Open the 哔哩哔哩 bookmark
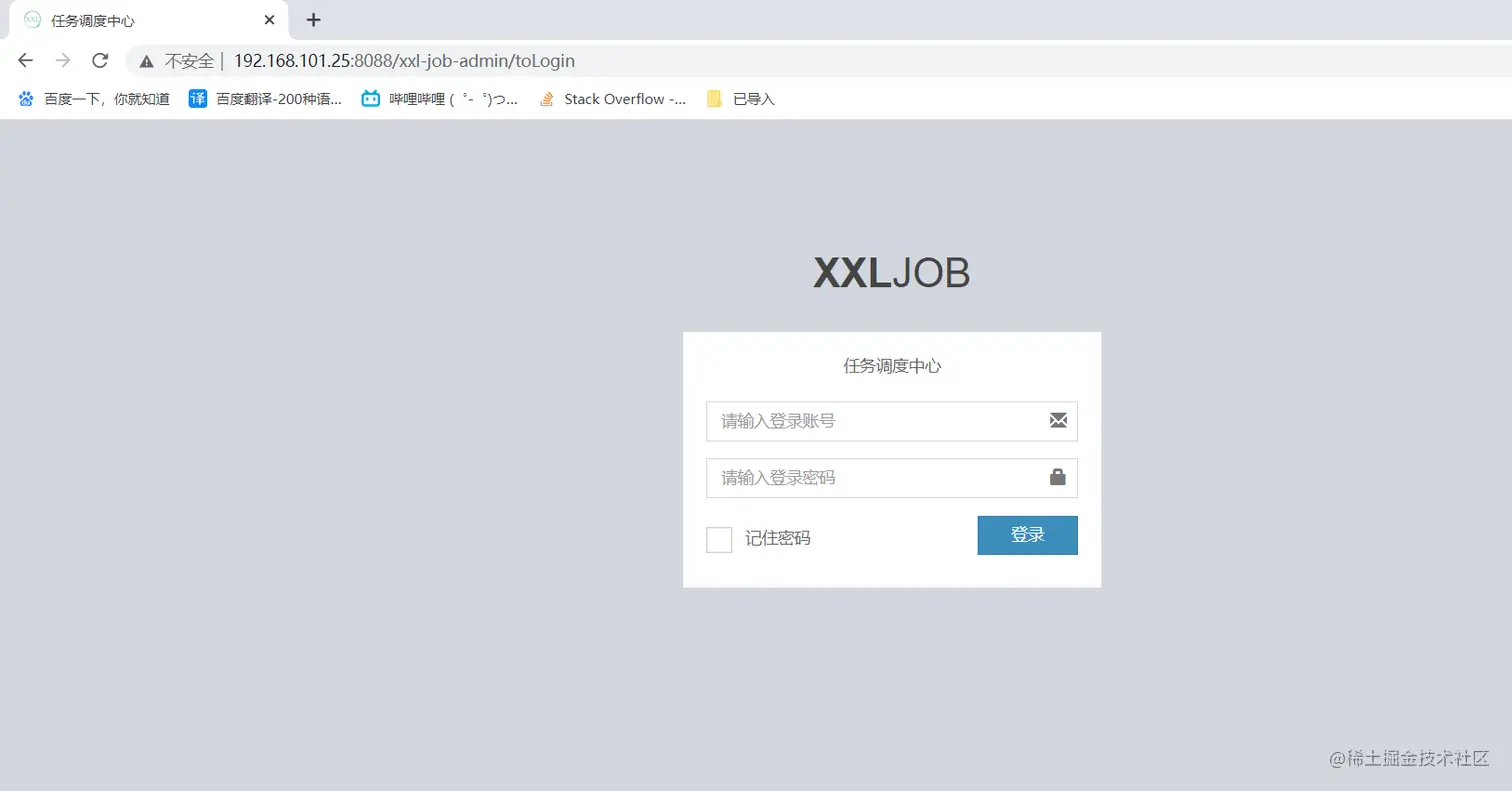 (x=440, y=99)
